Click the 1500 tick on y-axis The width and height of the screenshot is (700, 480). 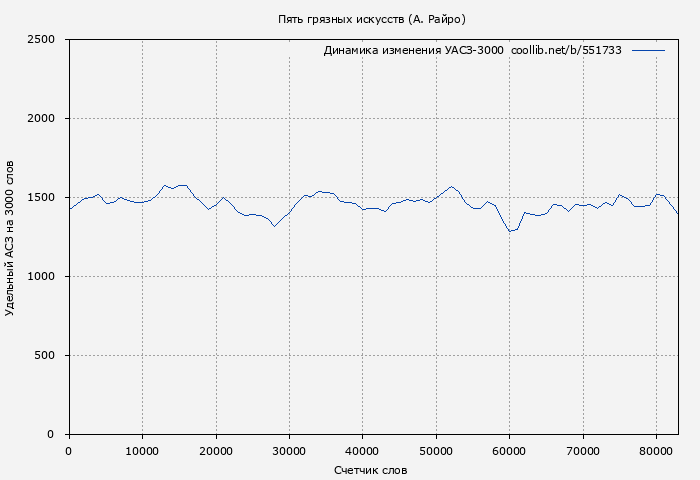47,198
